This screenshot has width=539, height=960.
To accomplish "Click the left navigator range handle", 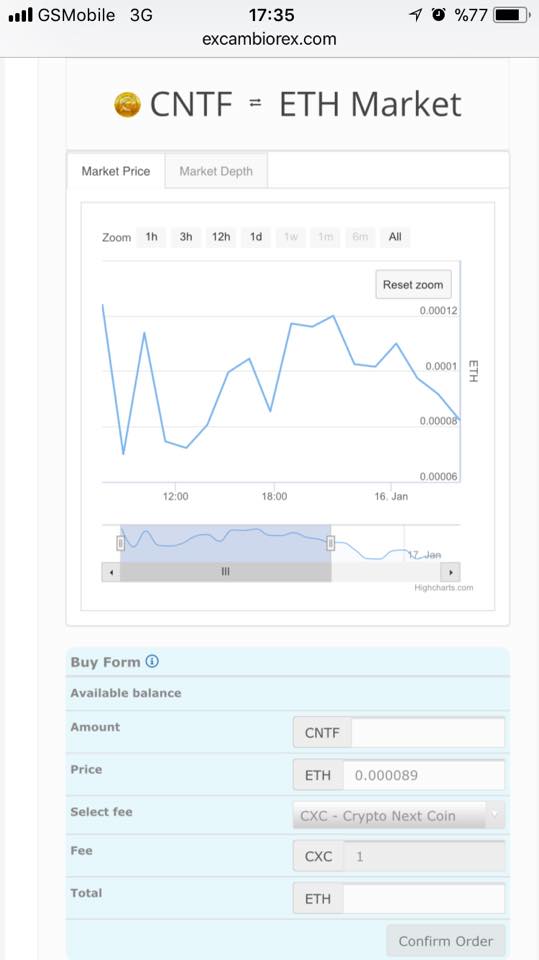I will [121, 542].
